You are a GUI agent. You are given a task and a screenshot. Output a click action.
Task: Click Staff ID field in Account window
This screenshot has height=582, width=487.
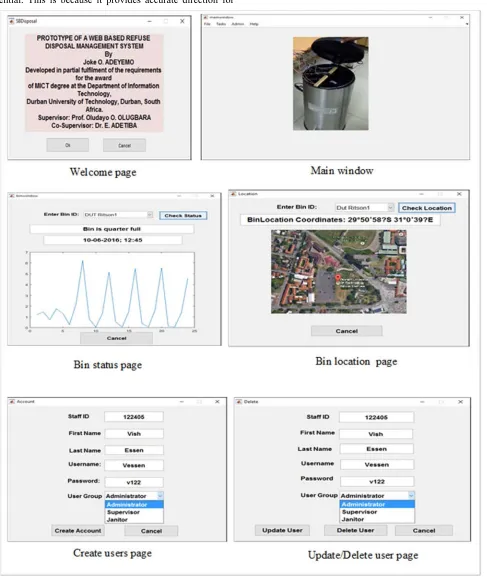coord(134,417)
